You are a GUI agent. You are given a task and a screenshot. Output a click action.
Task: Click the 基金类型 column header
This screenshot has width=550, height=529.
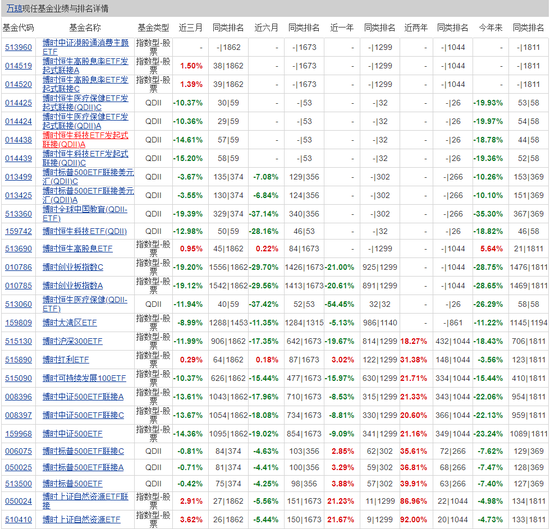[x=153, y=27]
